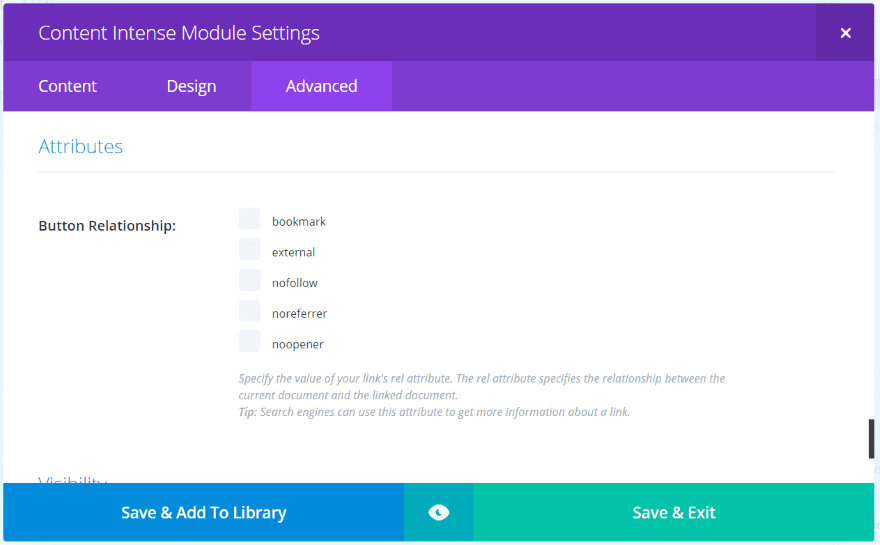Toggle the noreferrer checkbox
The image size is (880, 545).
pyautogui.click(x=250, y=312)
